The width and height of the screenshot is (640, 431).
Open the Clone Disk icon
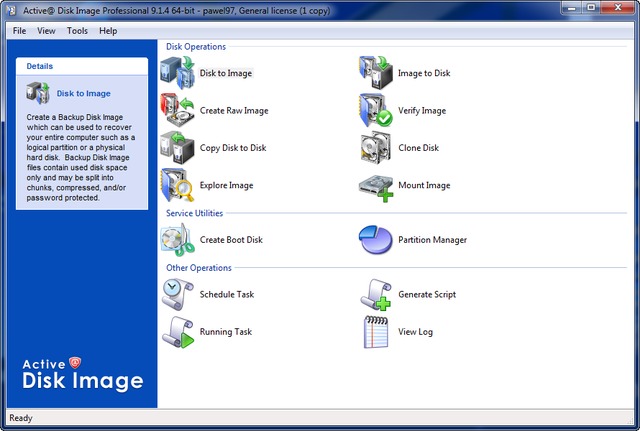pos(374,148)
